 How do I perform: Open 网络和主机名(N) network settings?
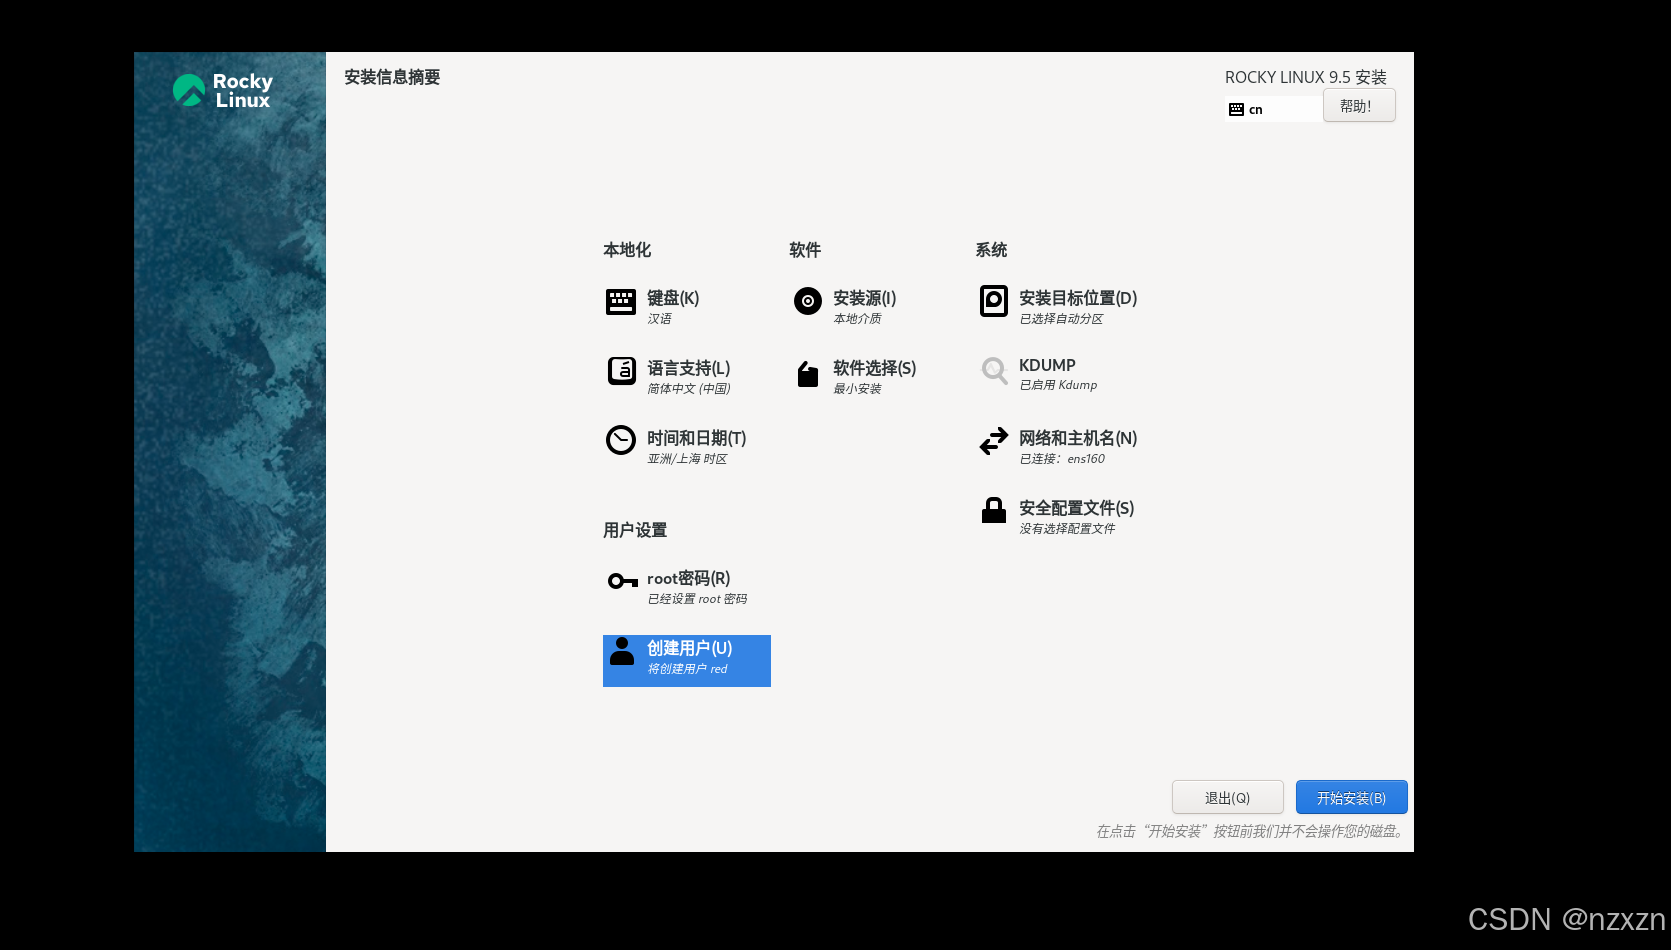(x=1077, y=438)
